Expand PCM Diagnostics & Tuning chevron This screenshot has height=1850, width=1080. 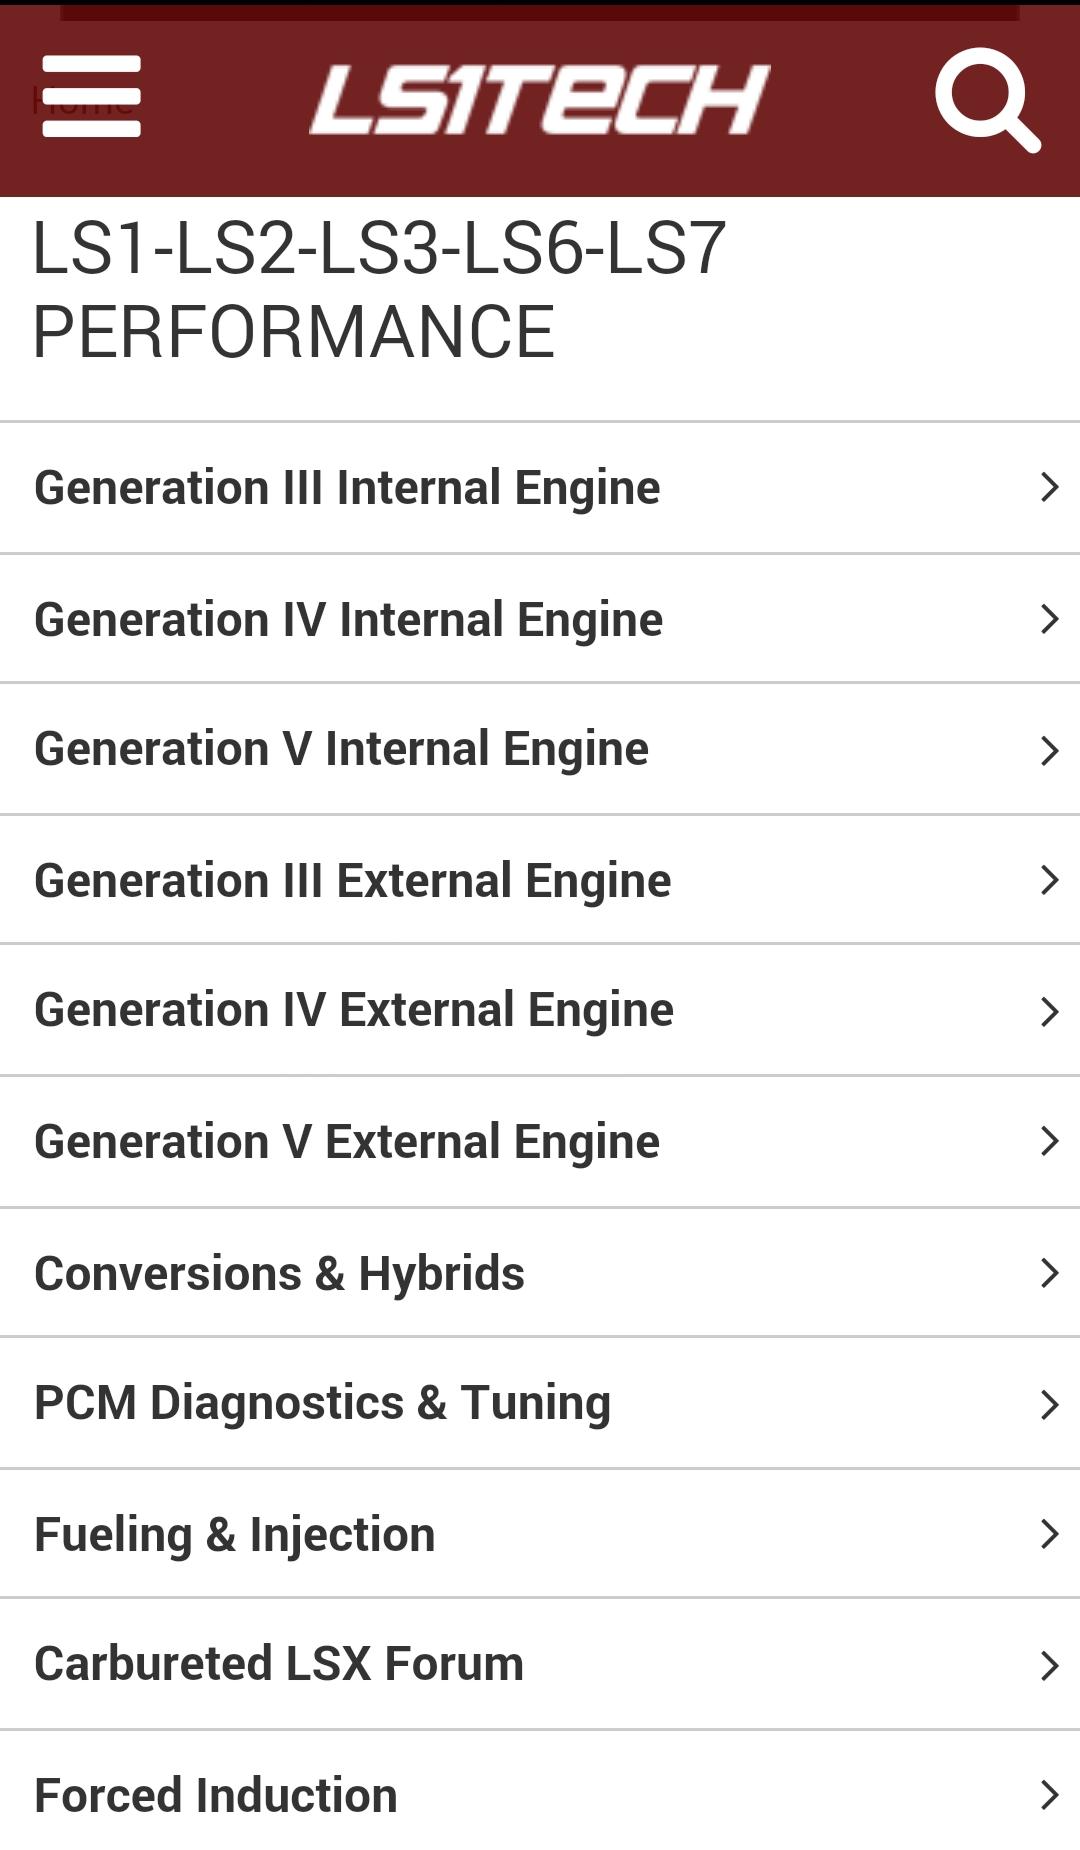[x=1049, y=1404]
